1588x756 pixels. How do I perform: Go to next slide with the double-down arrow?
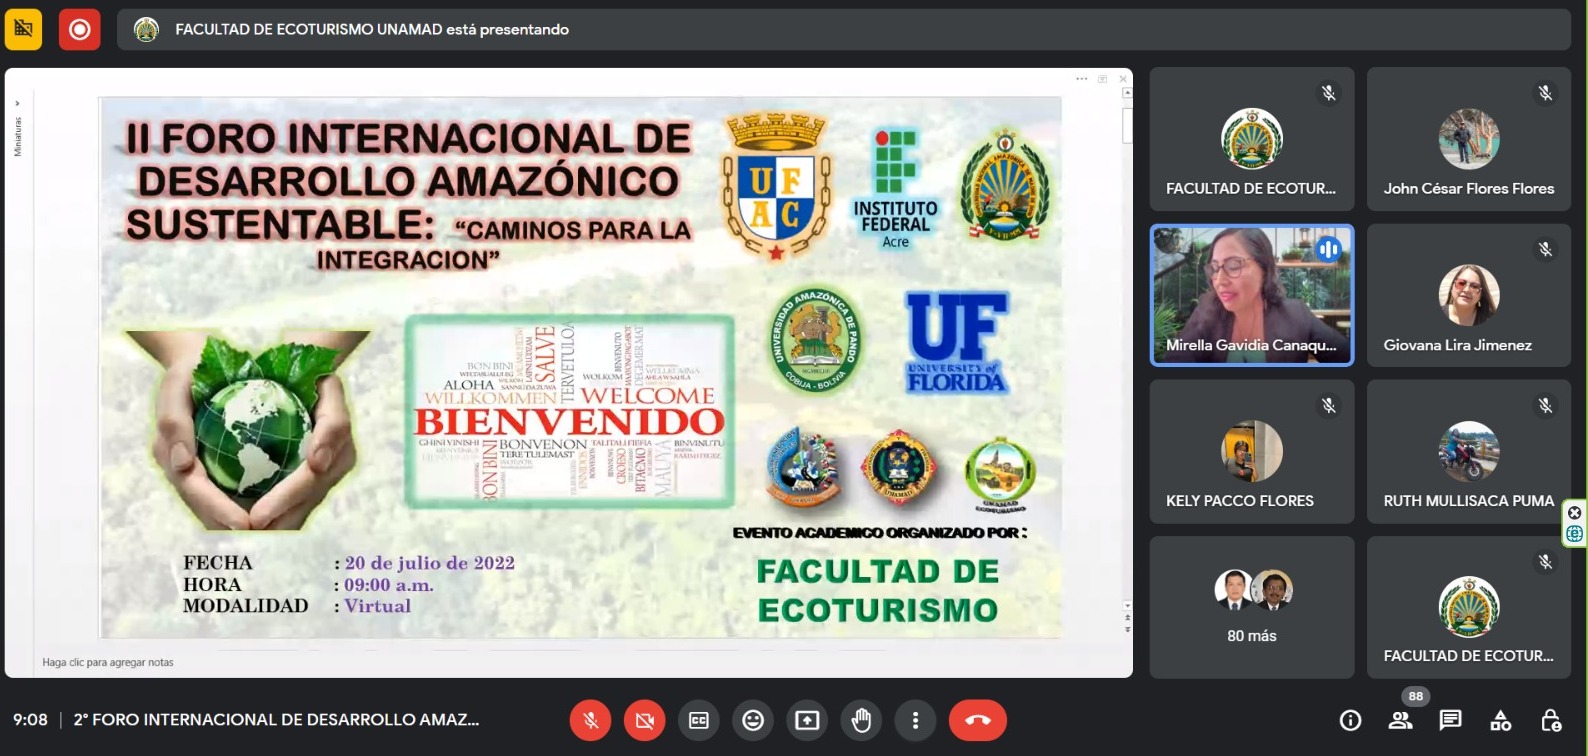click(1128, 629)
